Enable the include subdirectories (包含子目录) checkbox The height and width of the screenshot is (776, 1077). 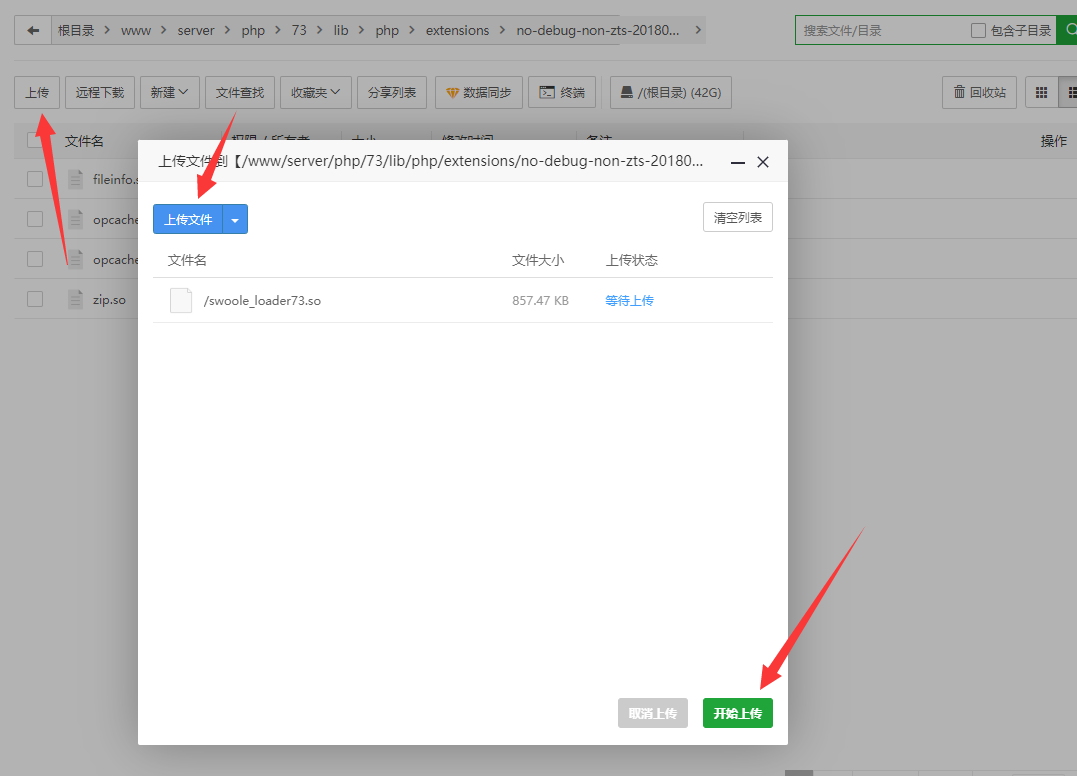[979, 31]
